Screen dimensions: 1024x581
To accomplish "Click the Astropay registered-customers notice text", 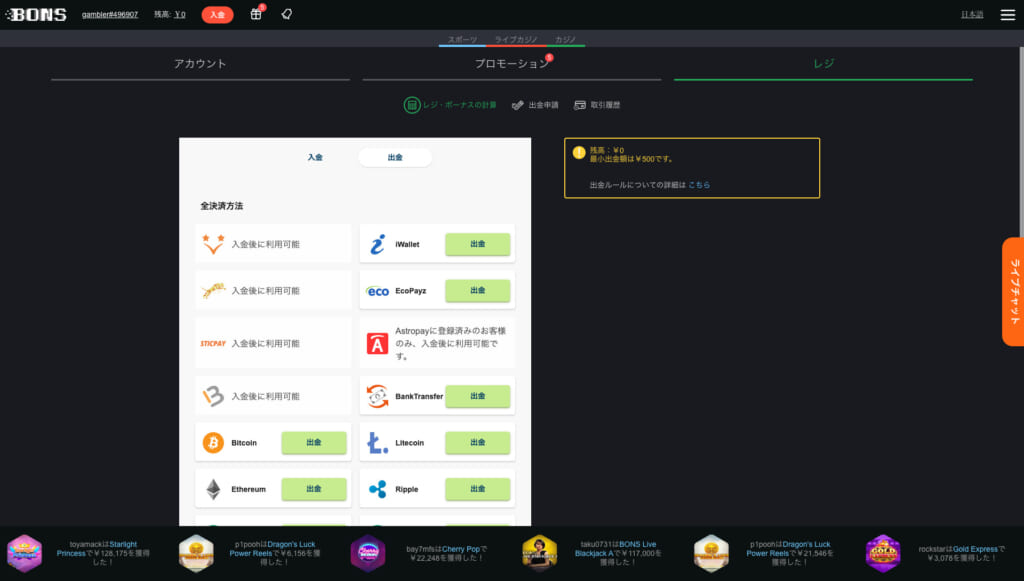I will click(x=451, y=343).
